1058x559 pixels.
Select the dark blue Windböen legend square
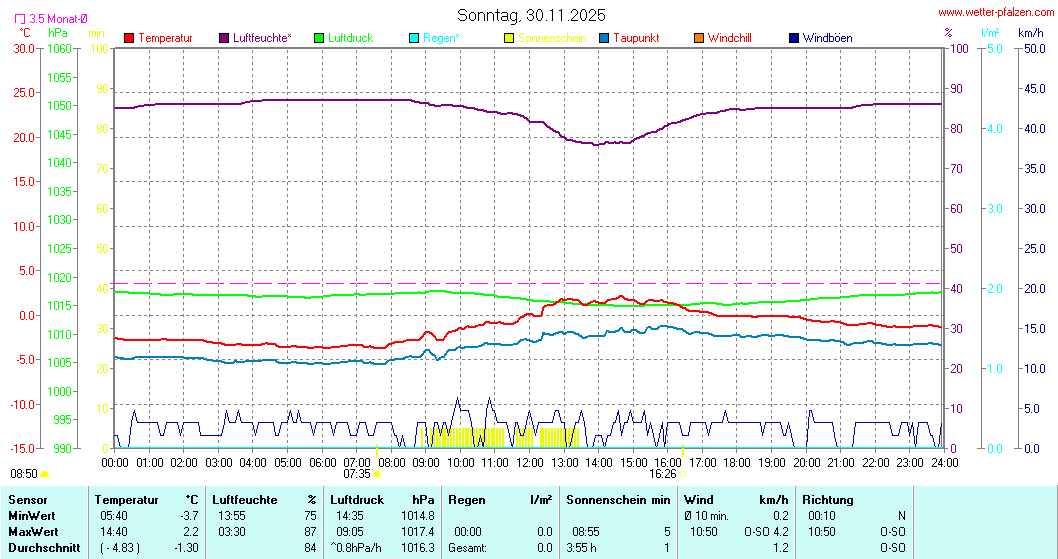[x=794, y=38]
